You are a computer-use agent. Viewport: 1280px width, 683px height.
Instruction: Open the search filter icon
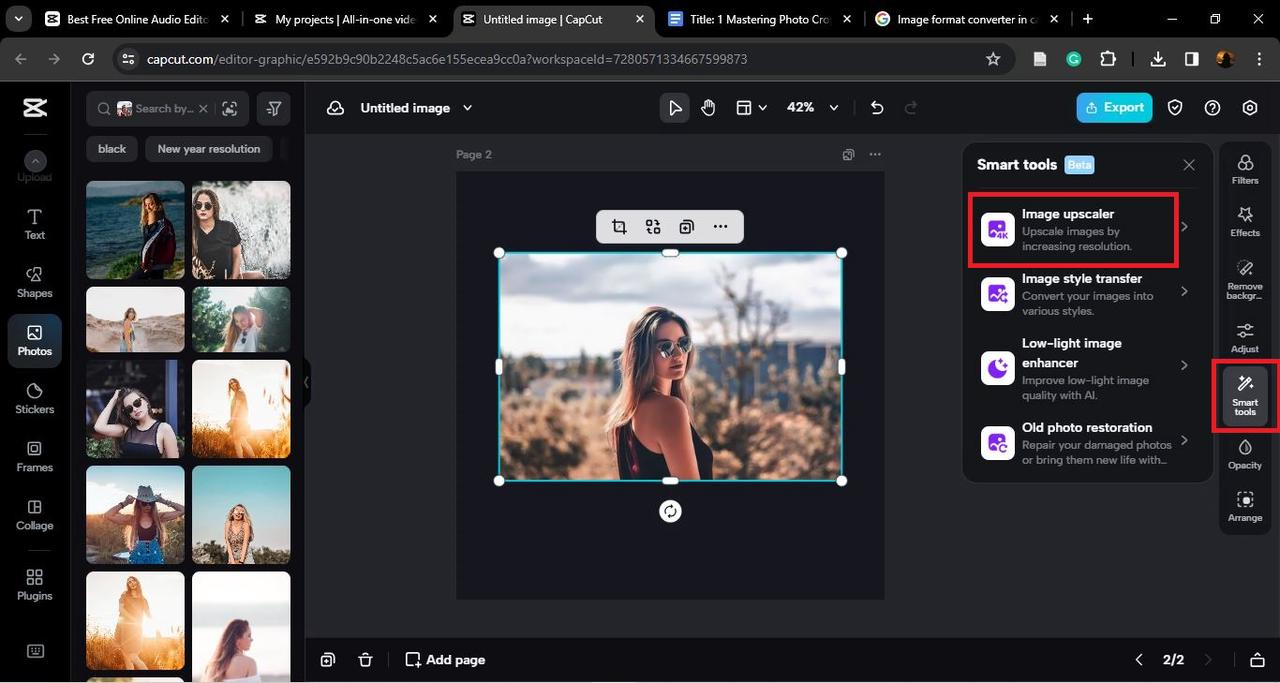point(274,108)
